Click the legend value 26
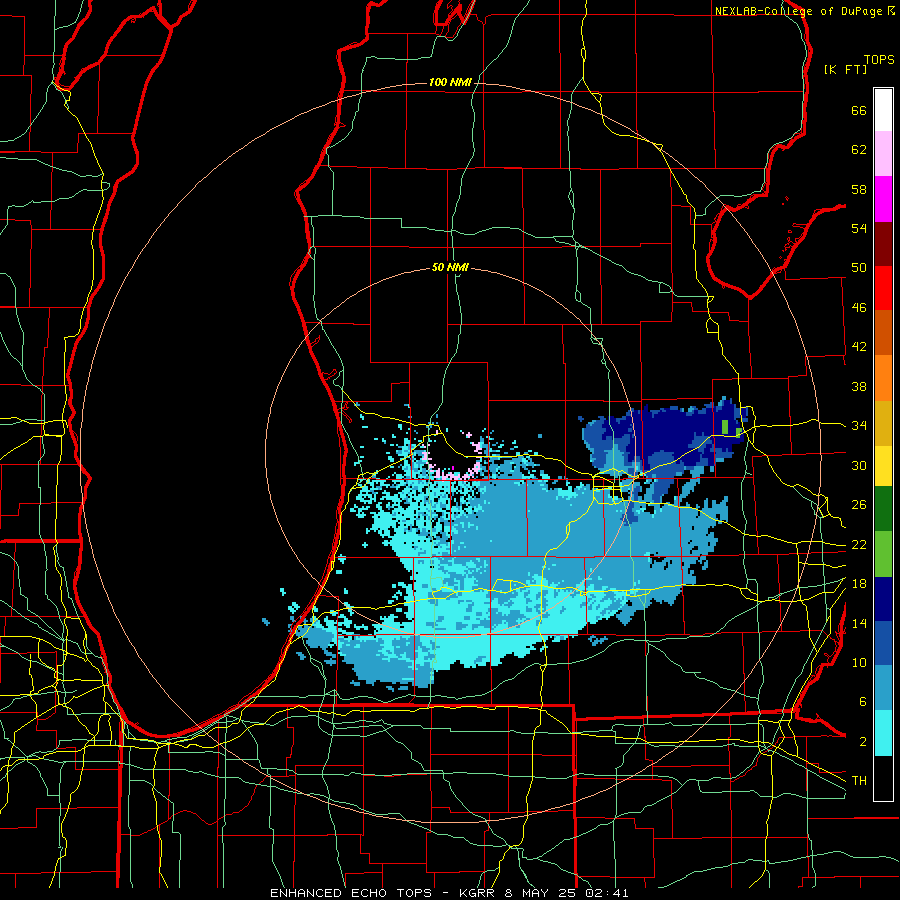The image size is (900, 900). [x=859, y=505]
